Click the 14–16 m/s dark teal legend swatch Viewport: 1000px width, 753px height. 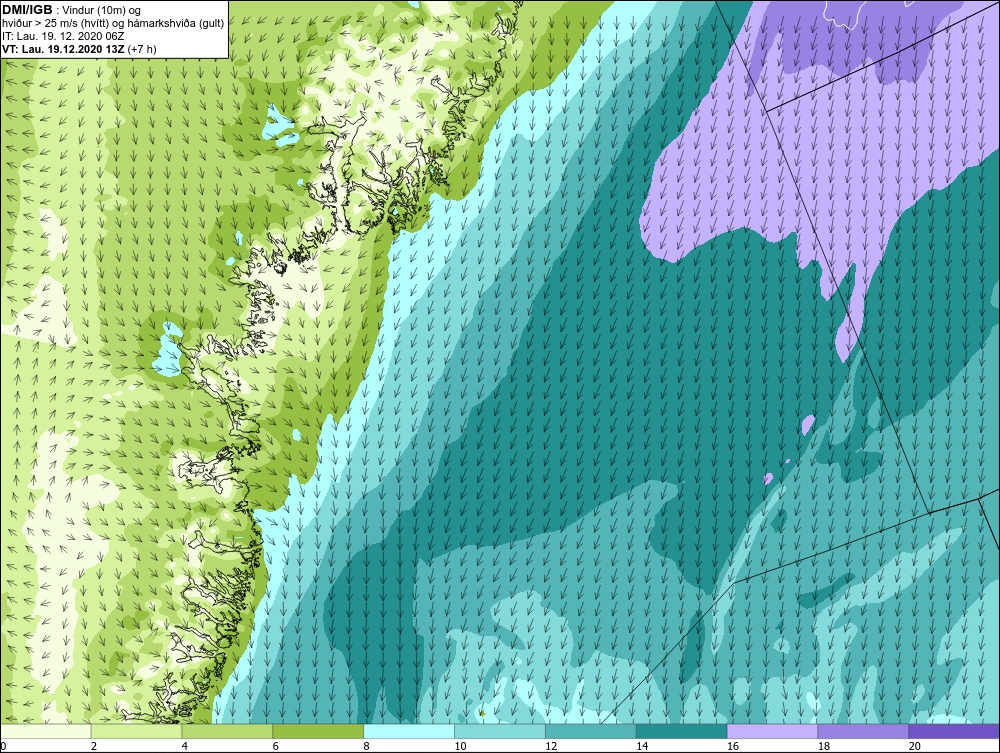coord(682,731)
